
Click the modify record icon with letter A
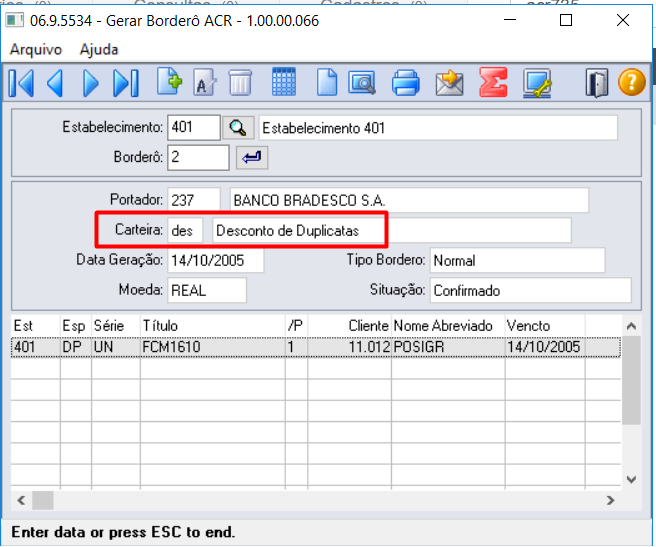204,82
